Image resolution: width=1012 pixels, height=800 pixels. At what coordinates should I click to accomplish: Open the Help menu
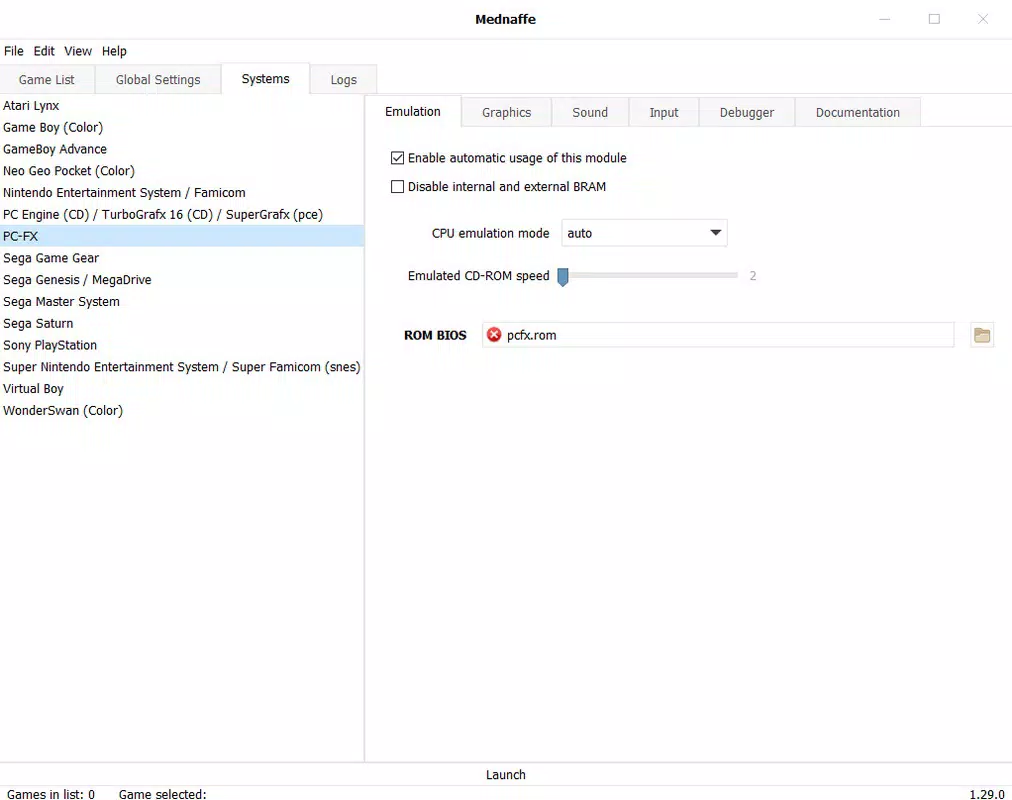coord(114,51)
